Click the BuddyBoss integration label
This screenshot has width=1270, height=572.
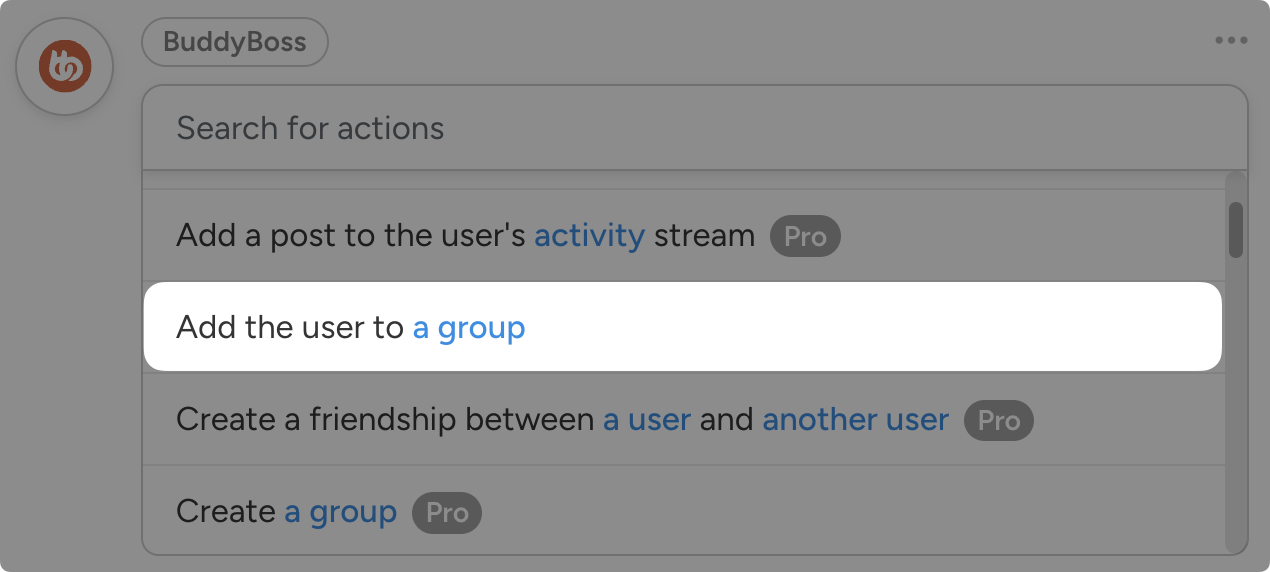[234, 43]
